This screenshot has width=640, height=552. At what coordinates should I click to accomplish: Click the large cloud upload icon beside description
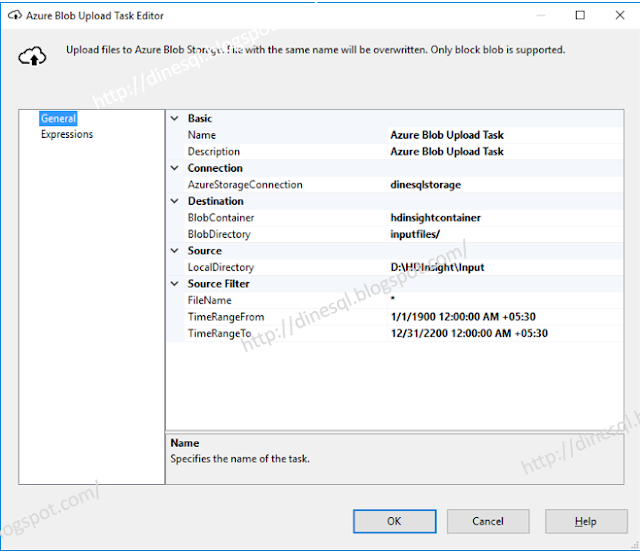[x=32, y=56]
